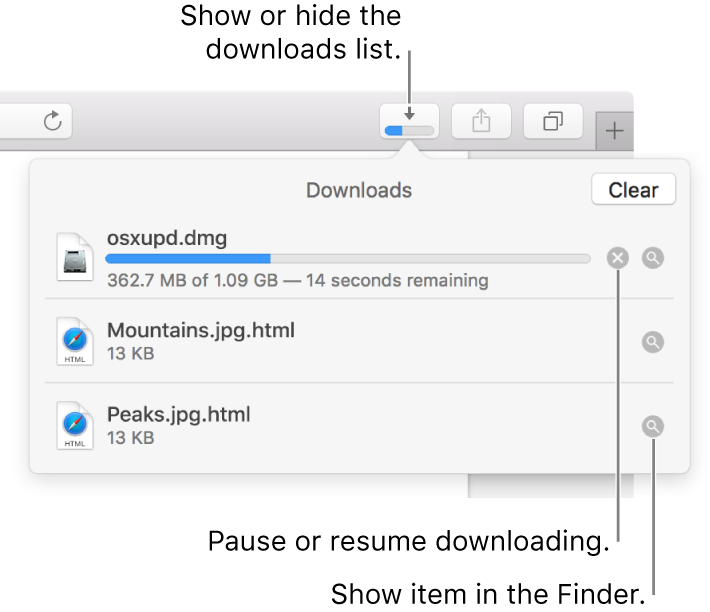Click the Peaks.jpg.html file icon
Screen dimensions: 710x612
coord(75,427)
